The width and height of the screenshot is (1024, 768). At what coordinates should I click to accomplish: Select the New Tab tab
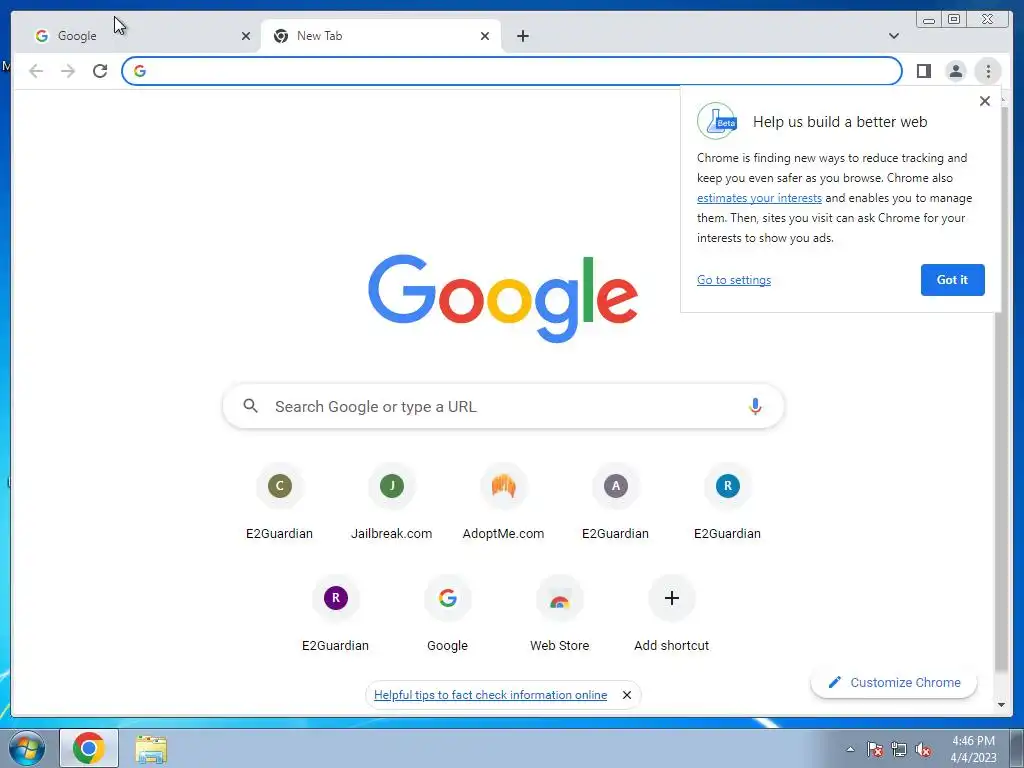coord(381,36)
